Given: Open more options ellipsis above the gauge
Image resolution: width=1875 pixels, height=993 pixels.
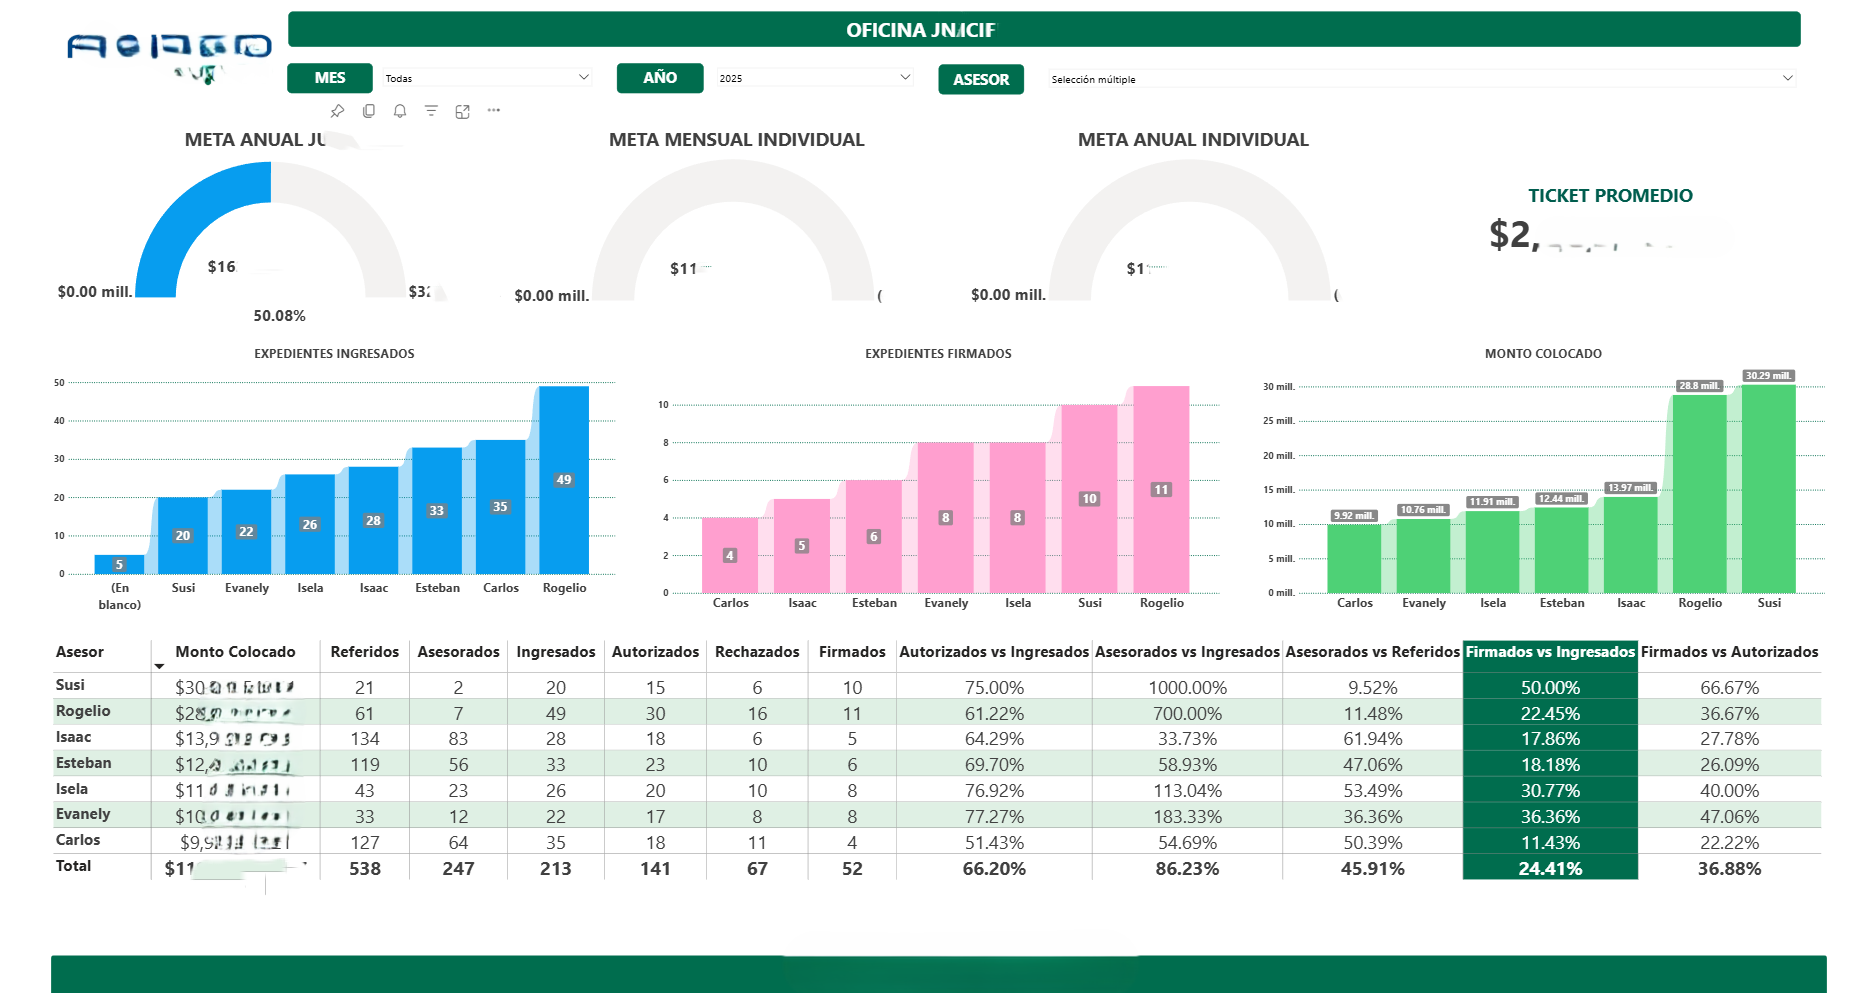Looking at the screenshot, I should (x=494, y=111).
